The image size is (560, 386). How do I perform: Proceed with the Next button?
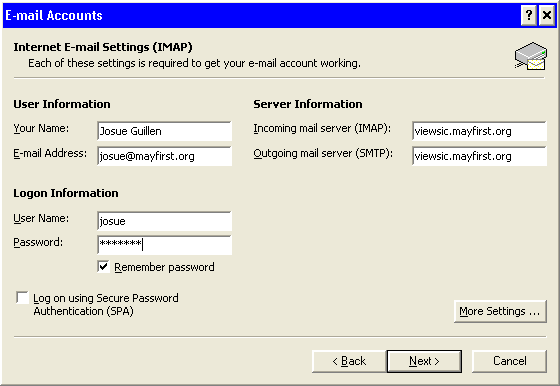pyautogui.click(x=424, y=361)
